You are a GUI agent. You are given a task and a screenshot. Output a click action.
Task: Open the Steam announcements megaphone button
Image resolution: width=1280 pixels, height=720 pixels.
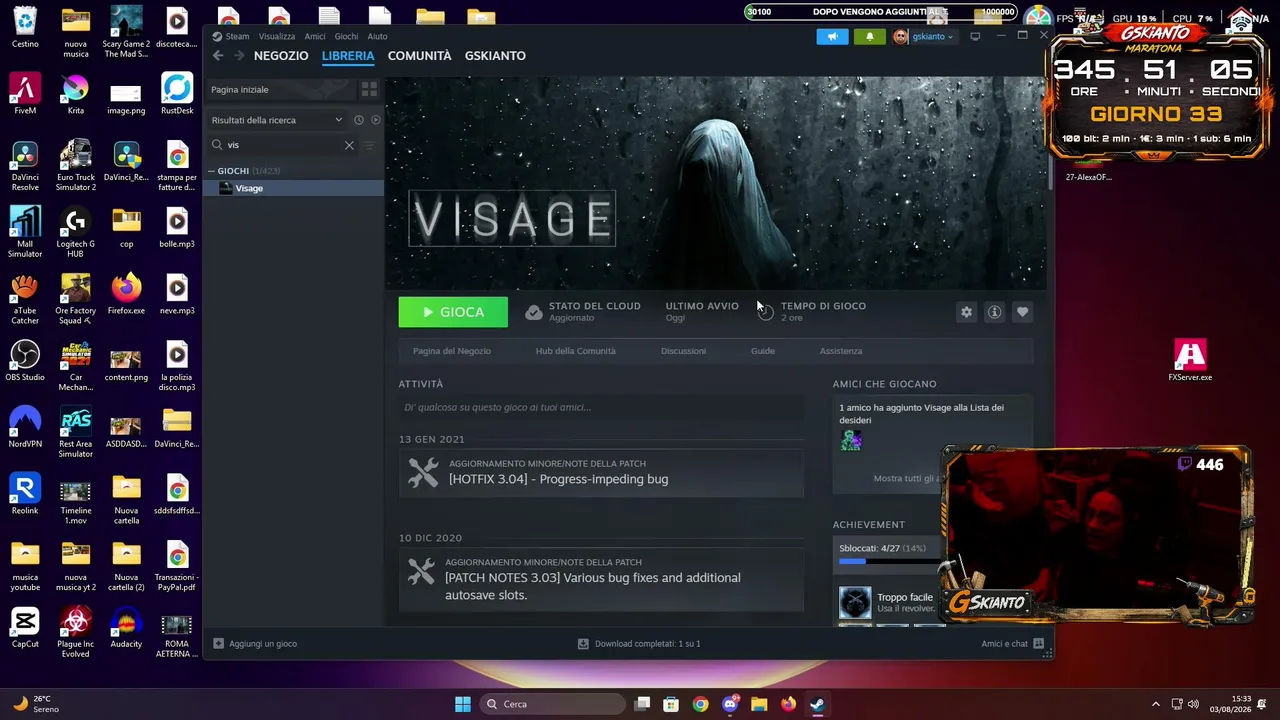832,37
